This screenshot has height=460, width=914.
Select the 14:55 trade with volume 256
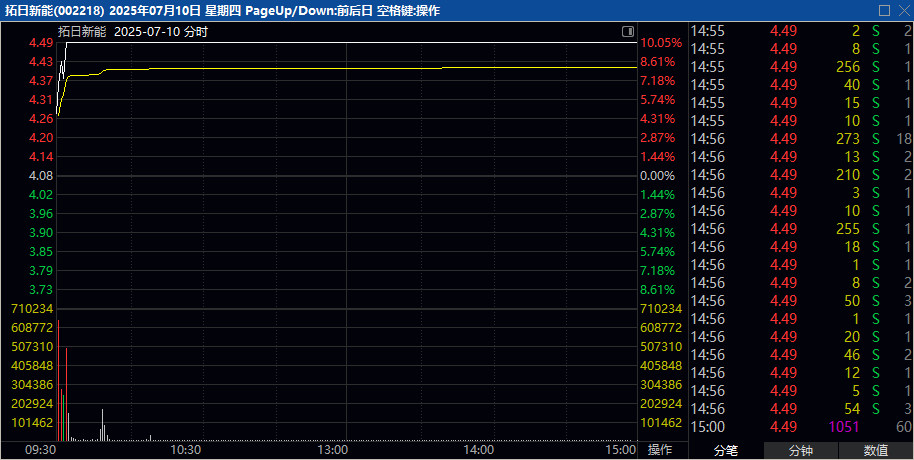point(800,66)
